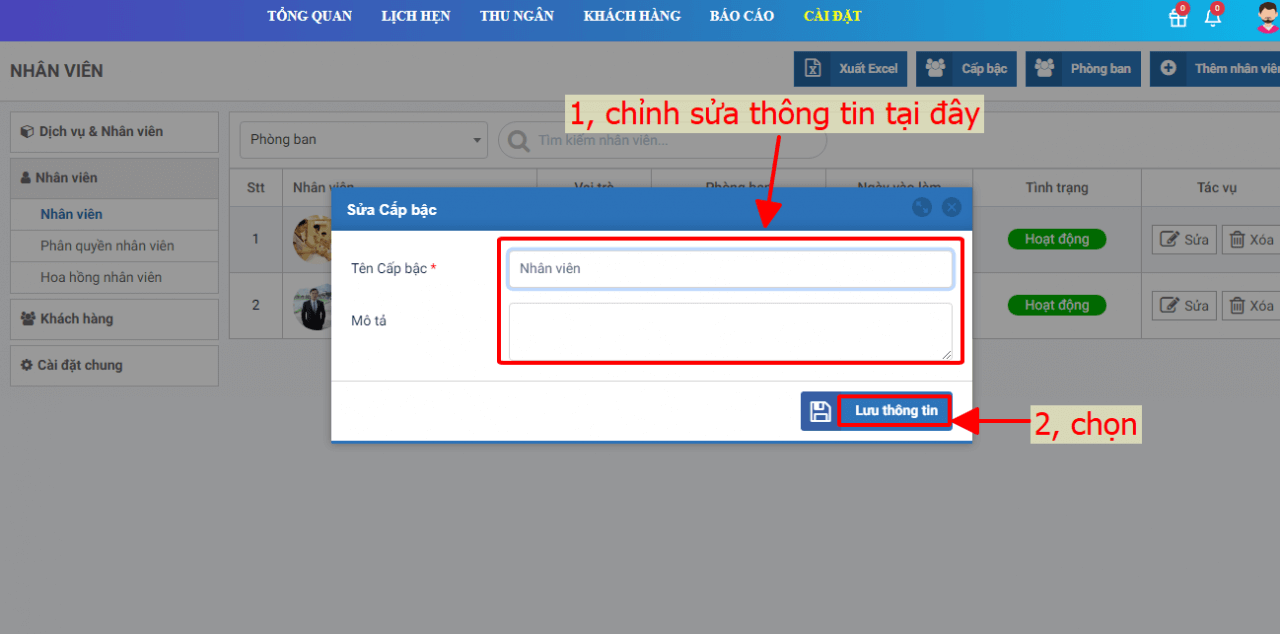Click the user avatar in top bar
This screenshot has width=1280, height=634.
click(x=1267, y=17)
